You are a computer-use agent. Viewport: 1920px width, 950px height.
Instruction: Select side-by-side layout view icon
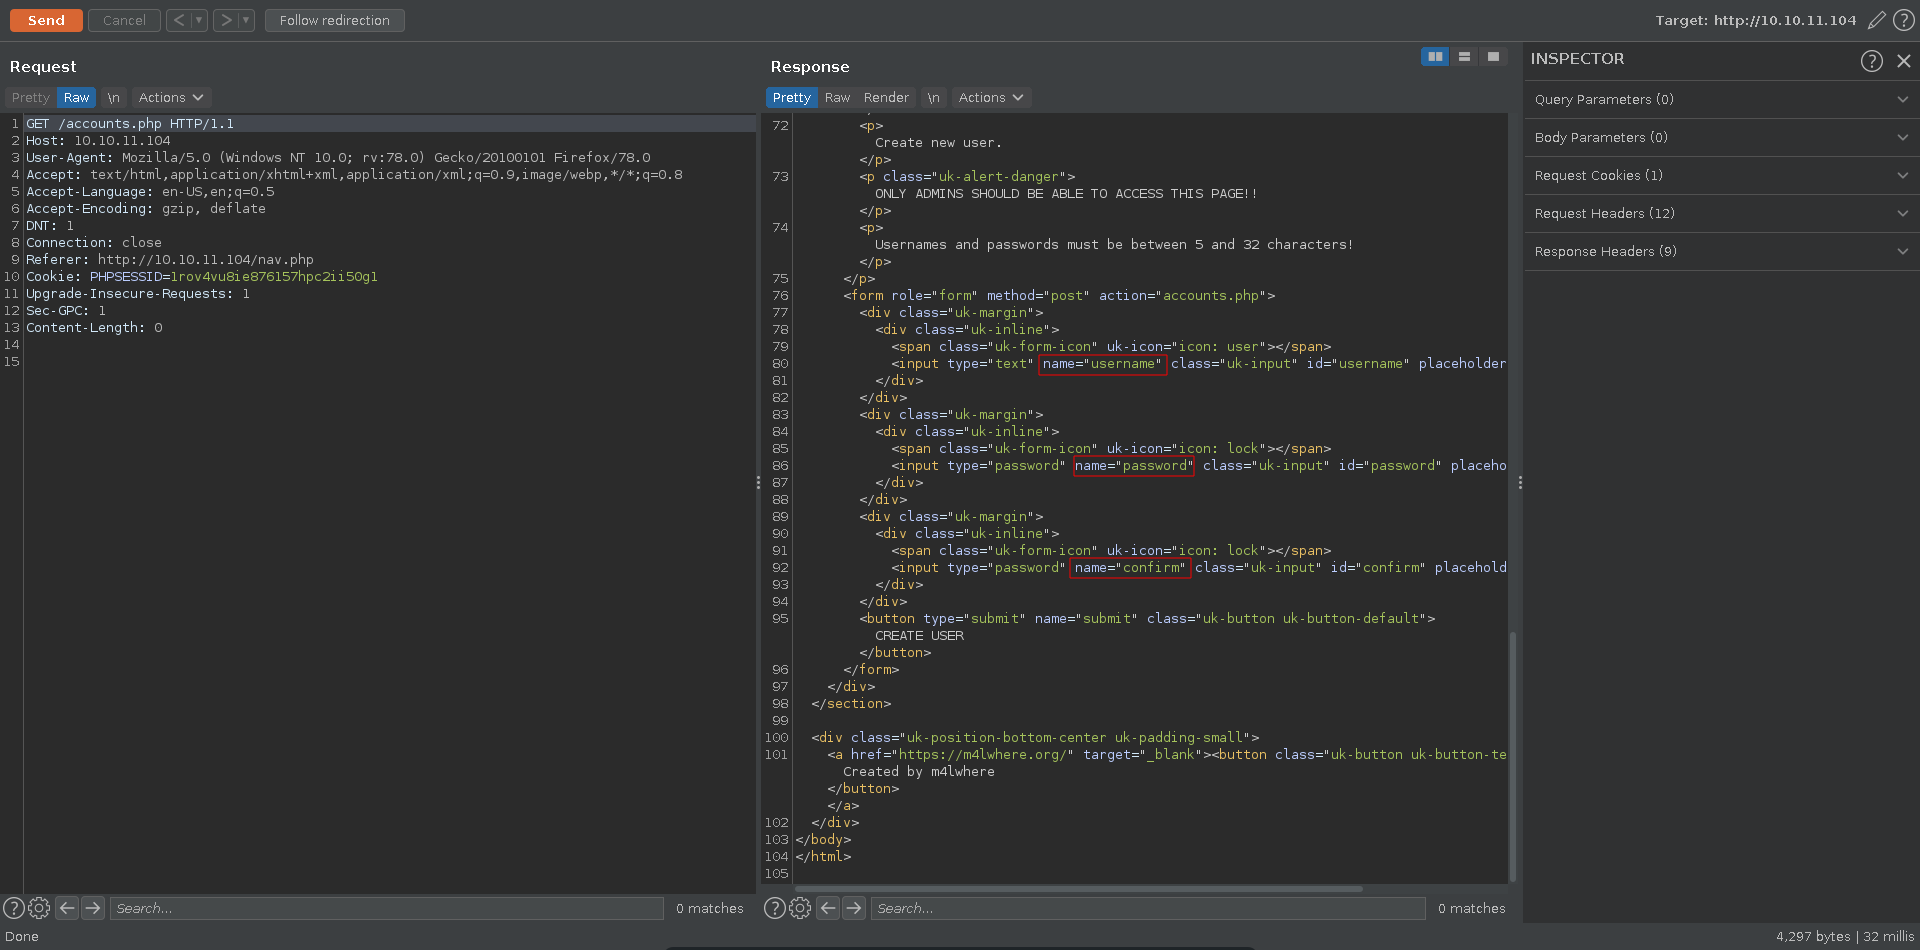tap(1435, 57)
